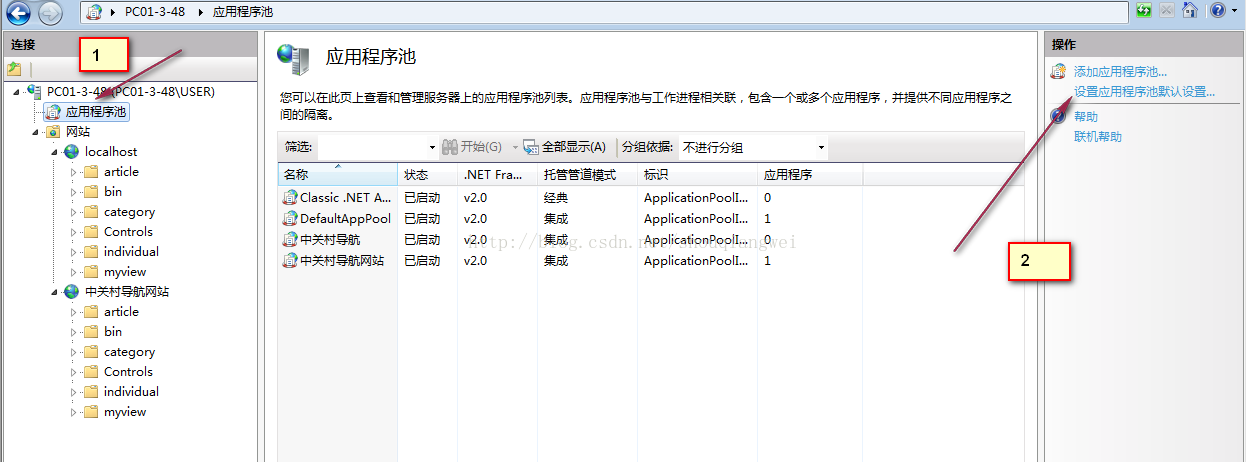Collapse the 网站 tree node

click(37, 132)
